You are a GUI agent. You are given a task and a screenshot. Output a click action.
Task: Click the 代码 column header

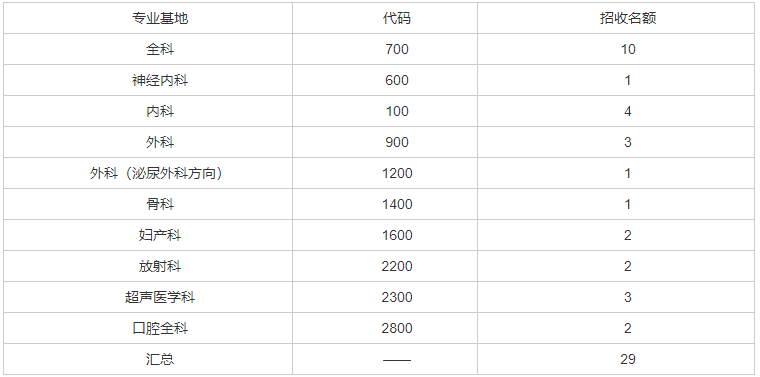(396, 18)
